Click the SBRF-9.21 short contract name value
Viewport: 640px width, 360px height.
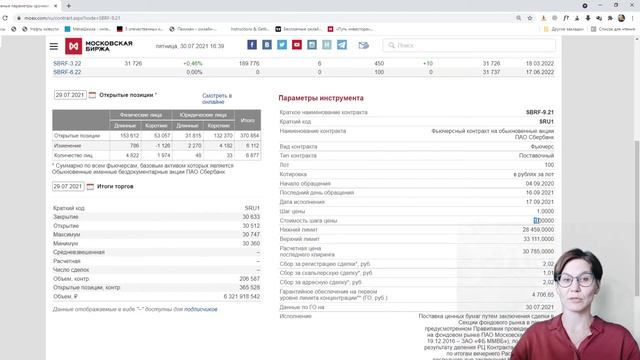click(x=540, y=112)
